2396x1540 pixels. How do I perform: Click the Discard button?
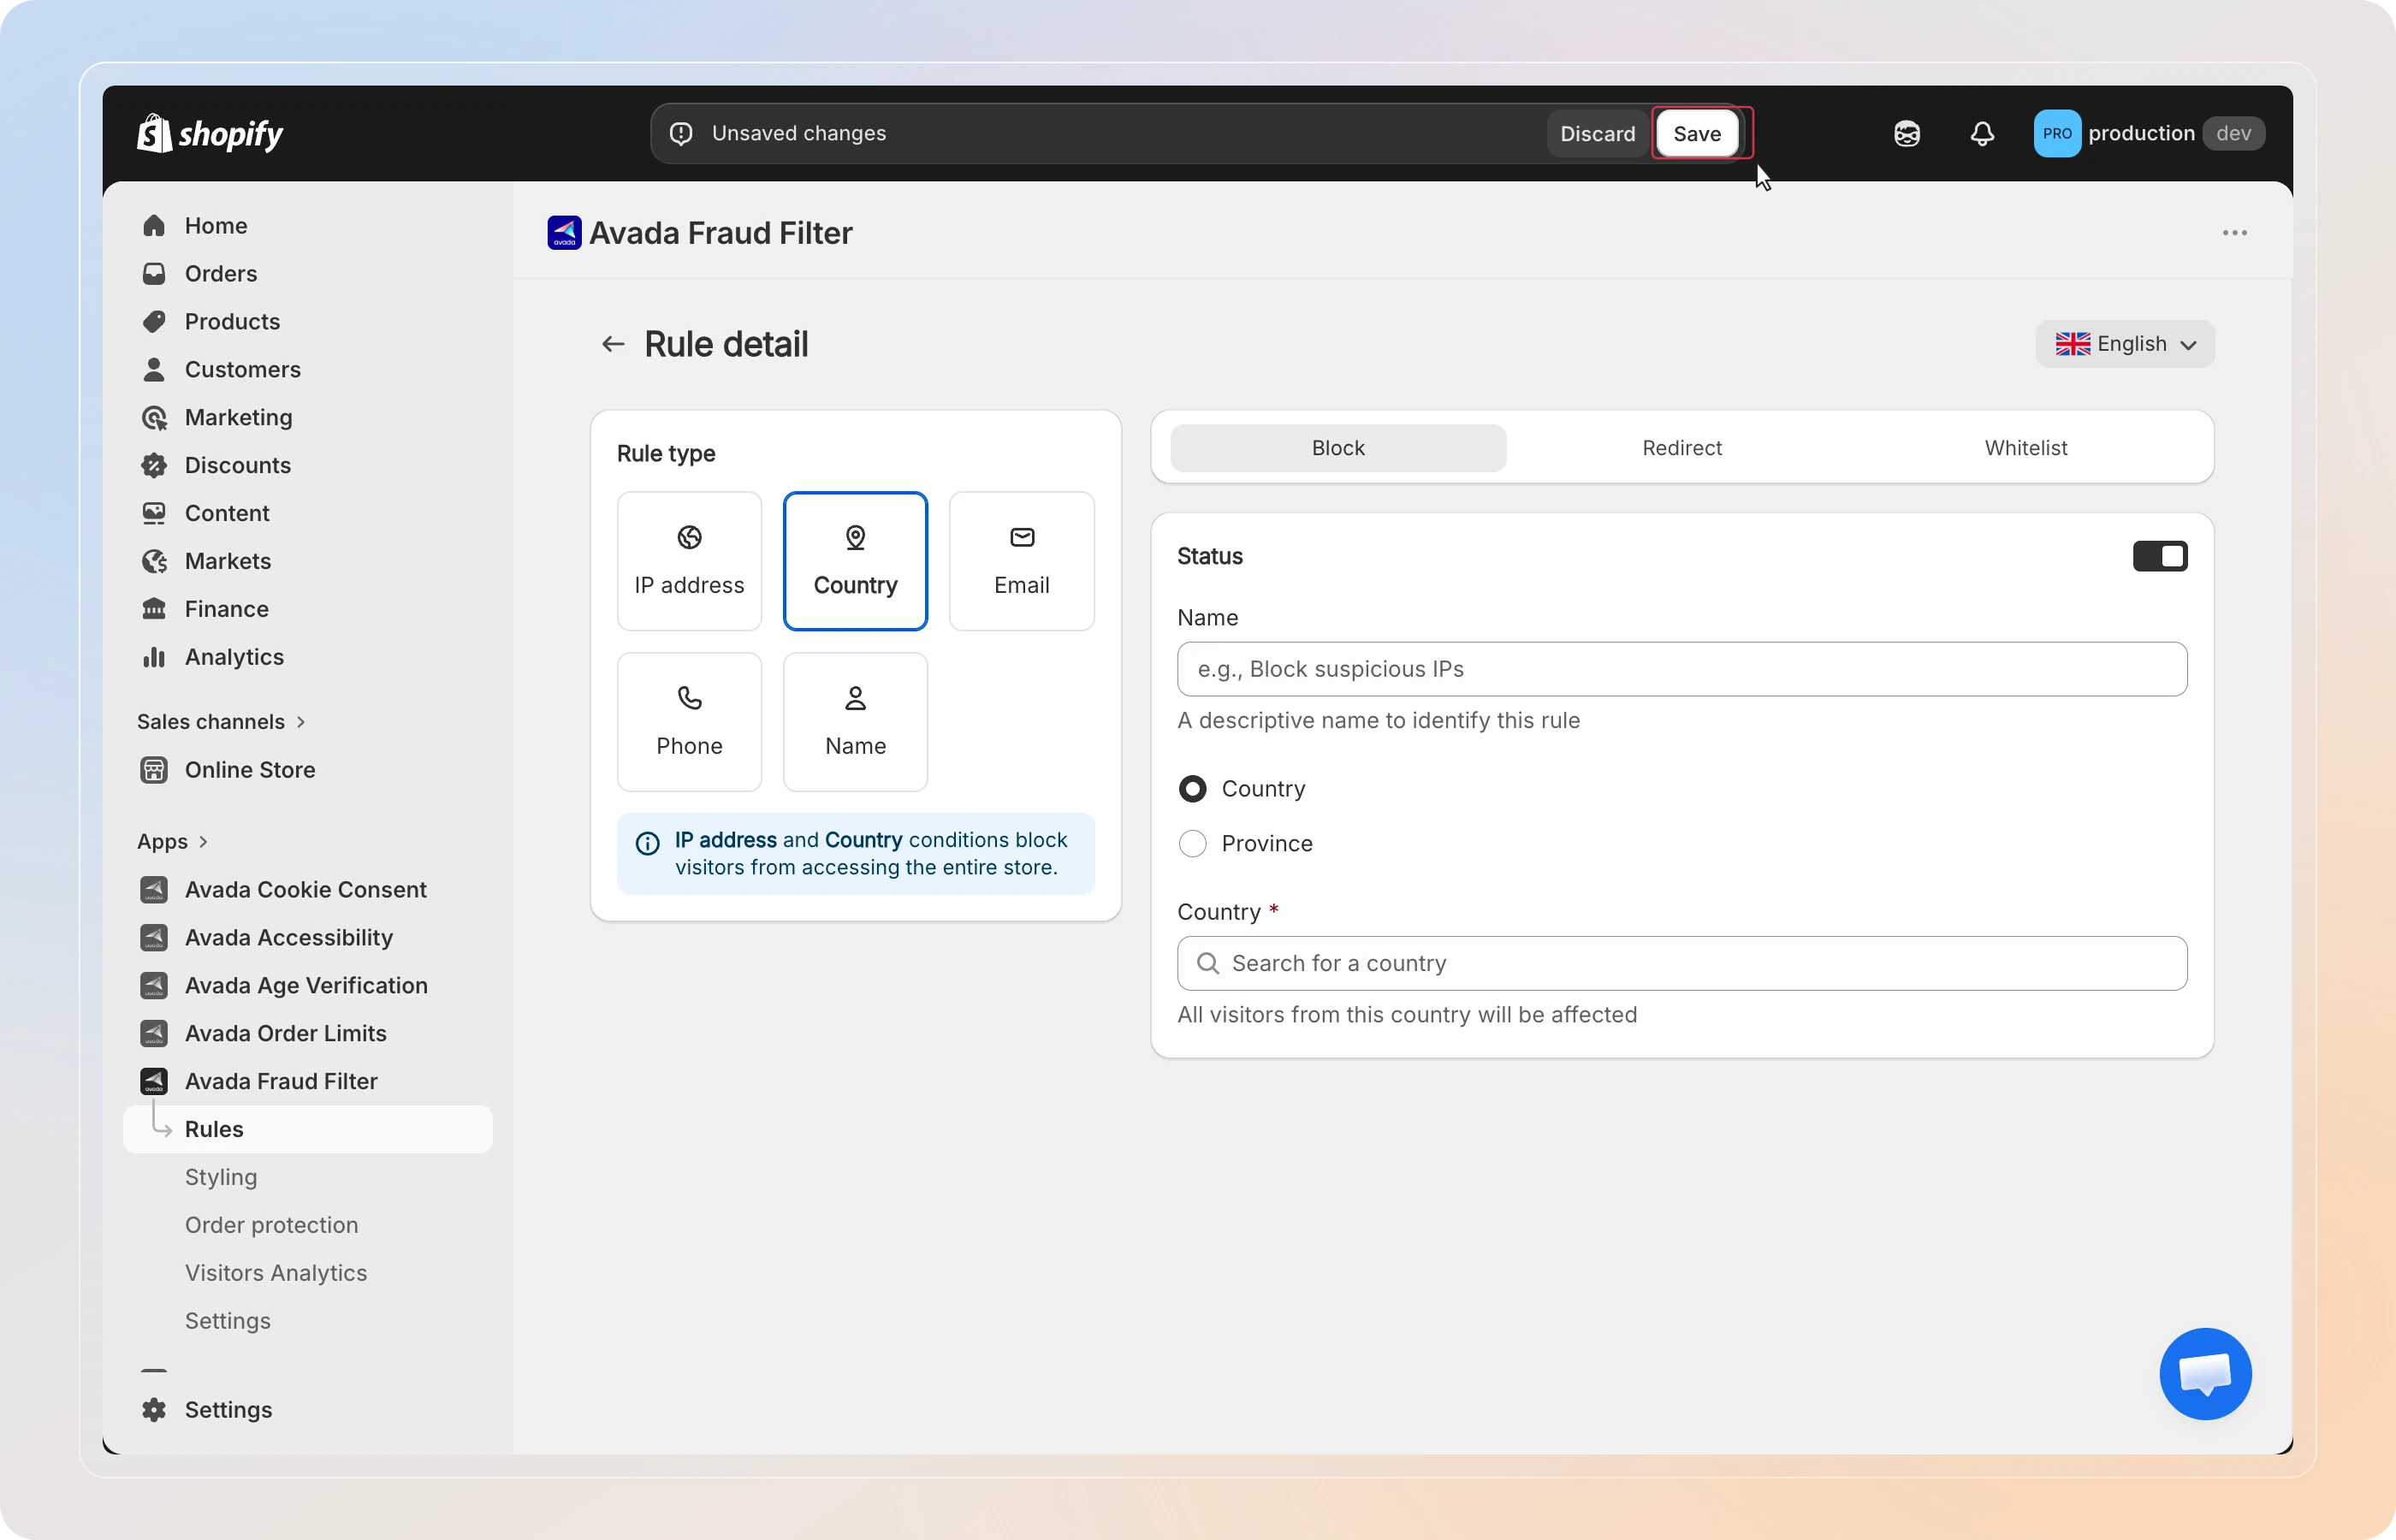tap(1597, 133)
